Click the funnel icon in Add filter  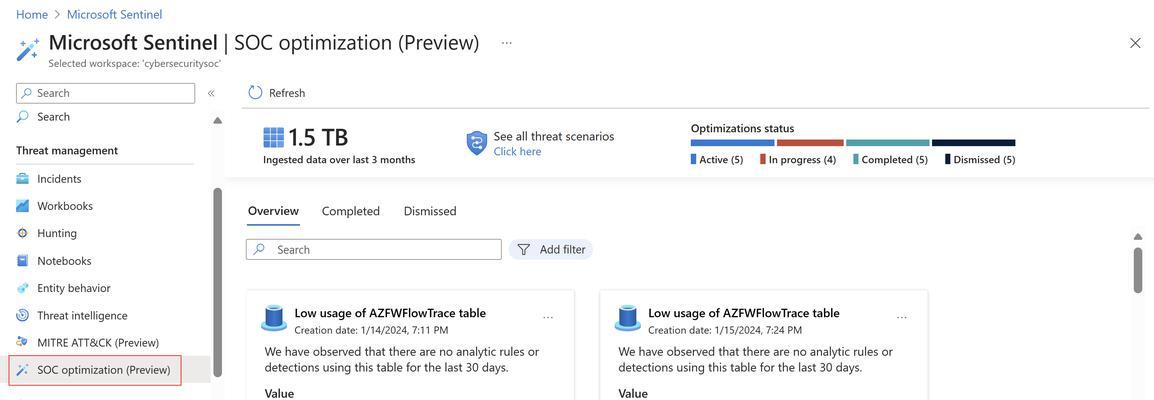[523, 250]
